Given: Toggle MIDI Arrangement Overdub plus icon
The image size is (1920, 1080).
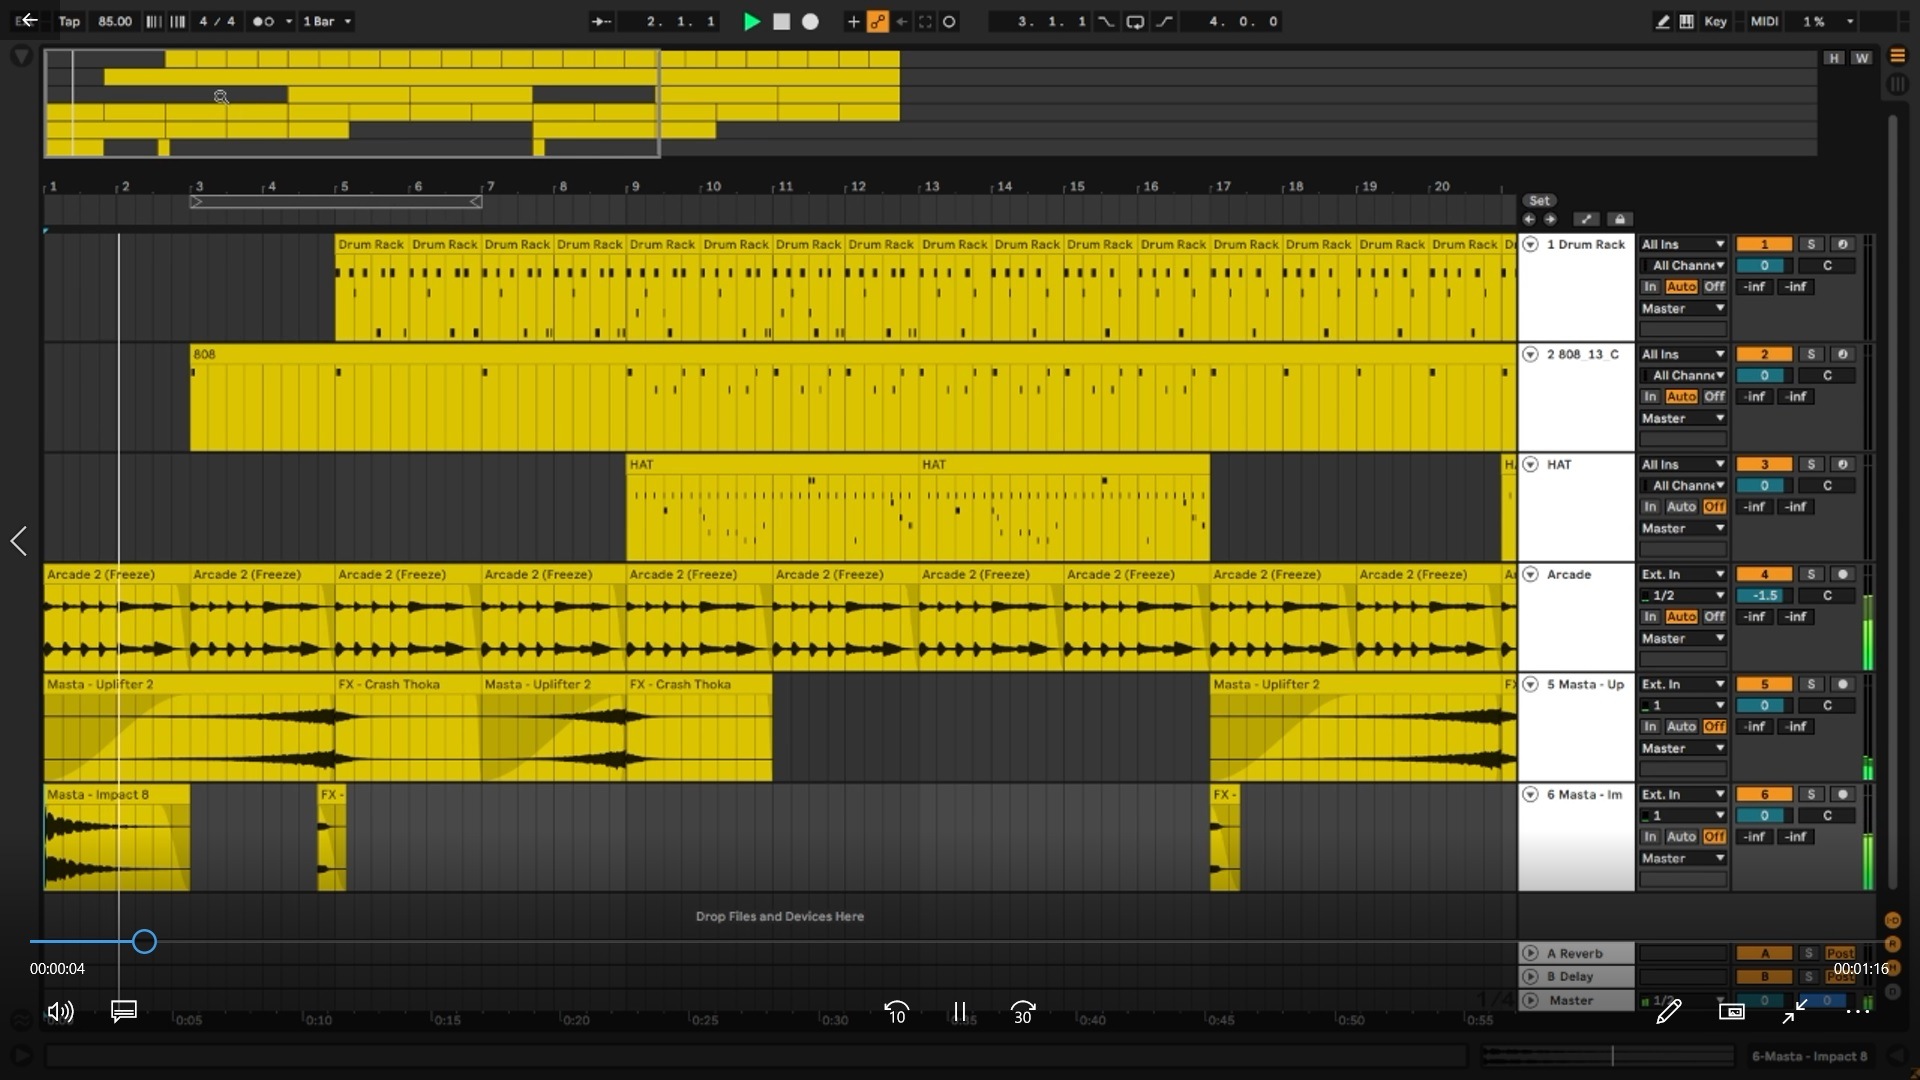Looking at the screenshot, I should (x=853, y=21).
